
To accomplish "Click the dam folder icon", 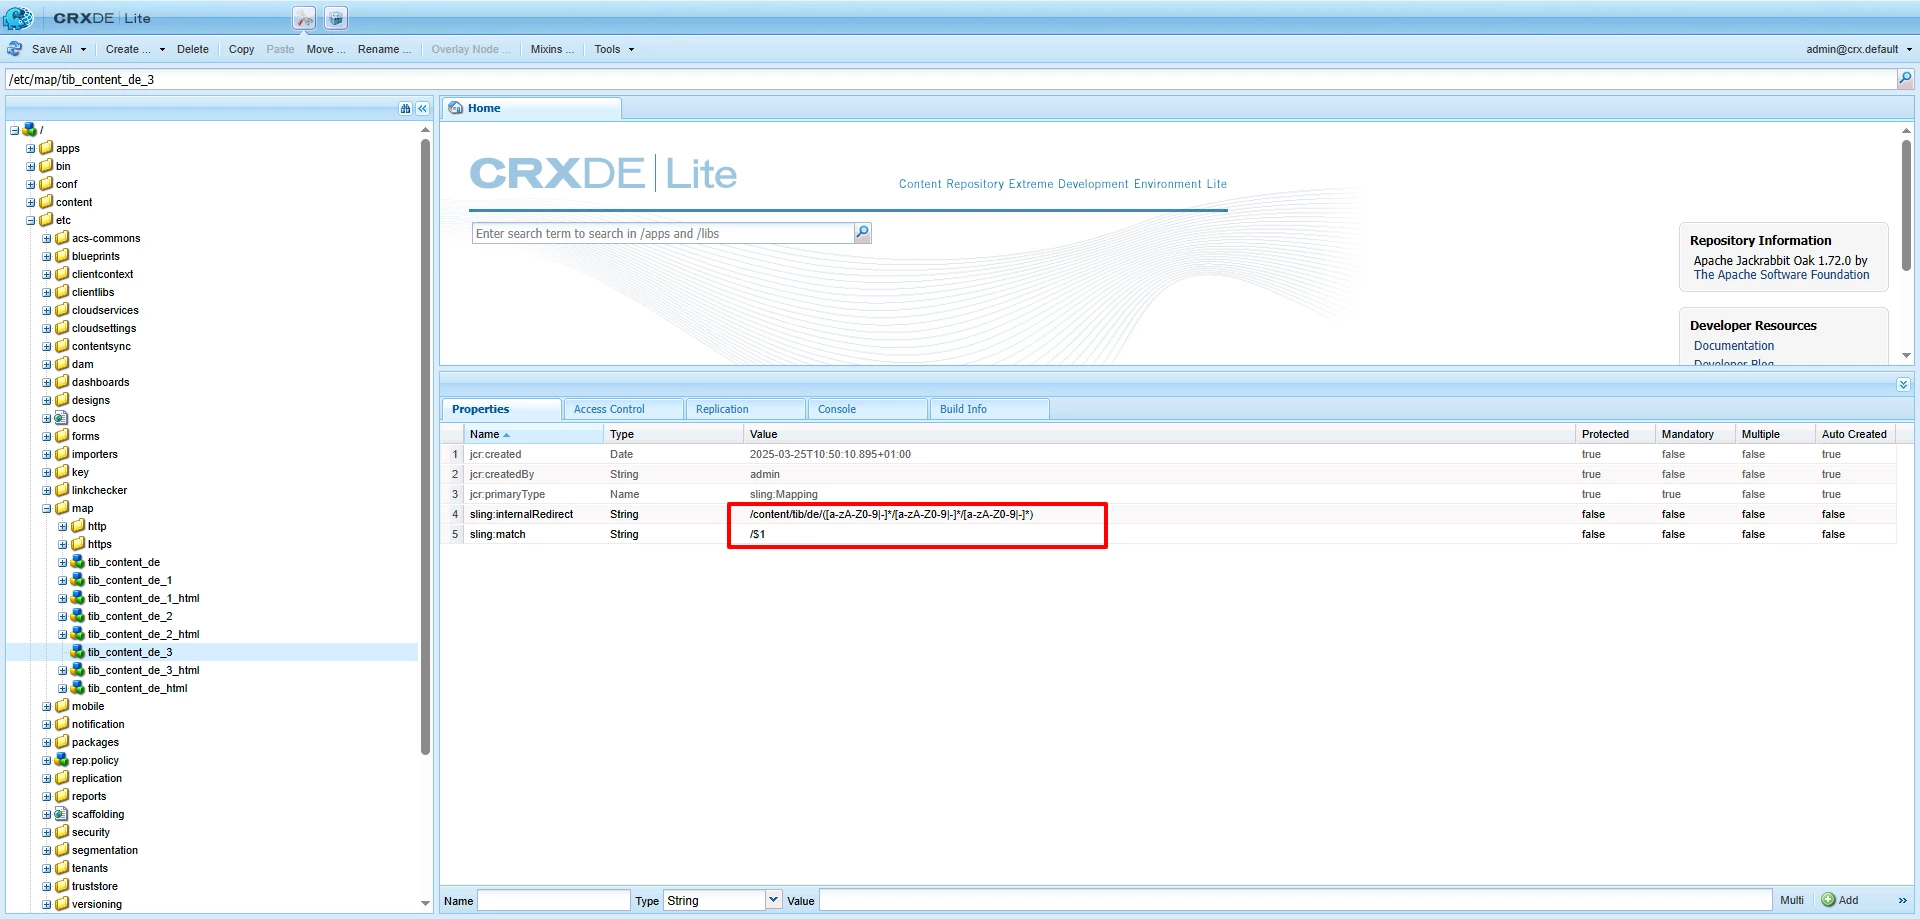I will [62, 364].
